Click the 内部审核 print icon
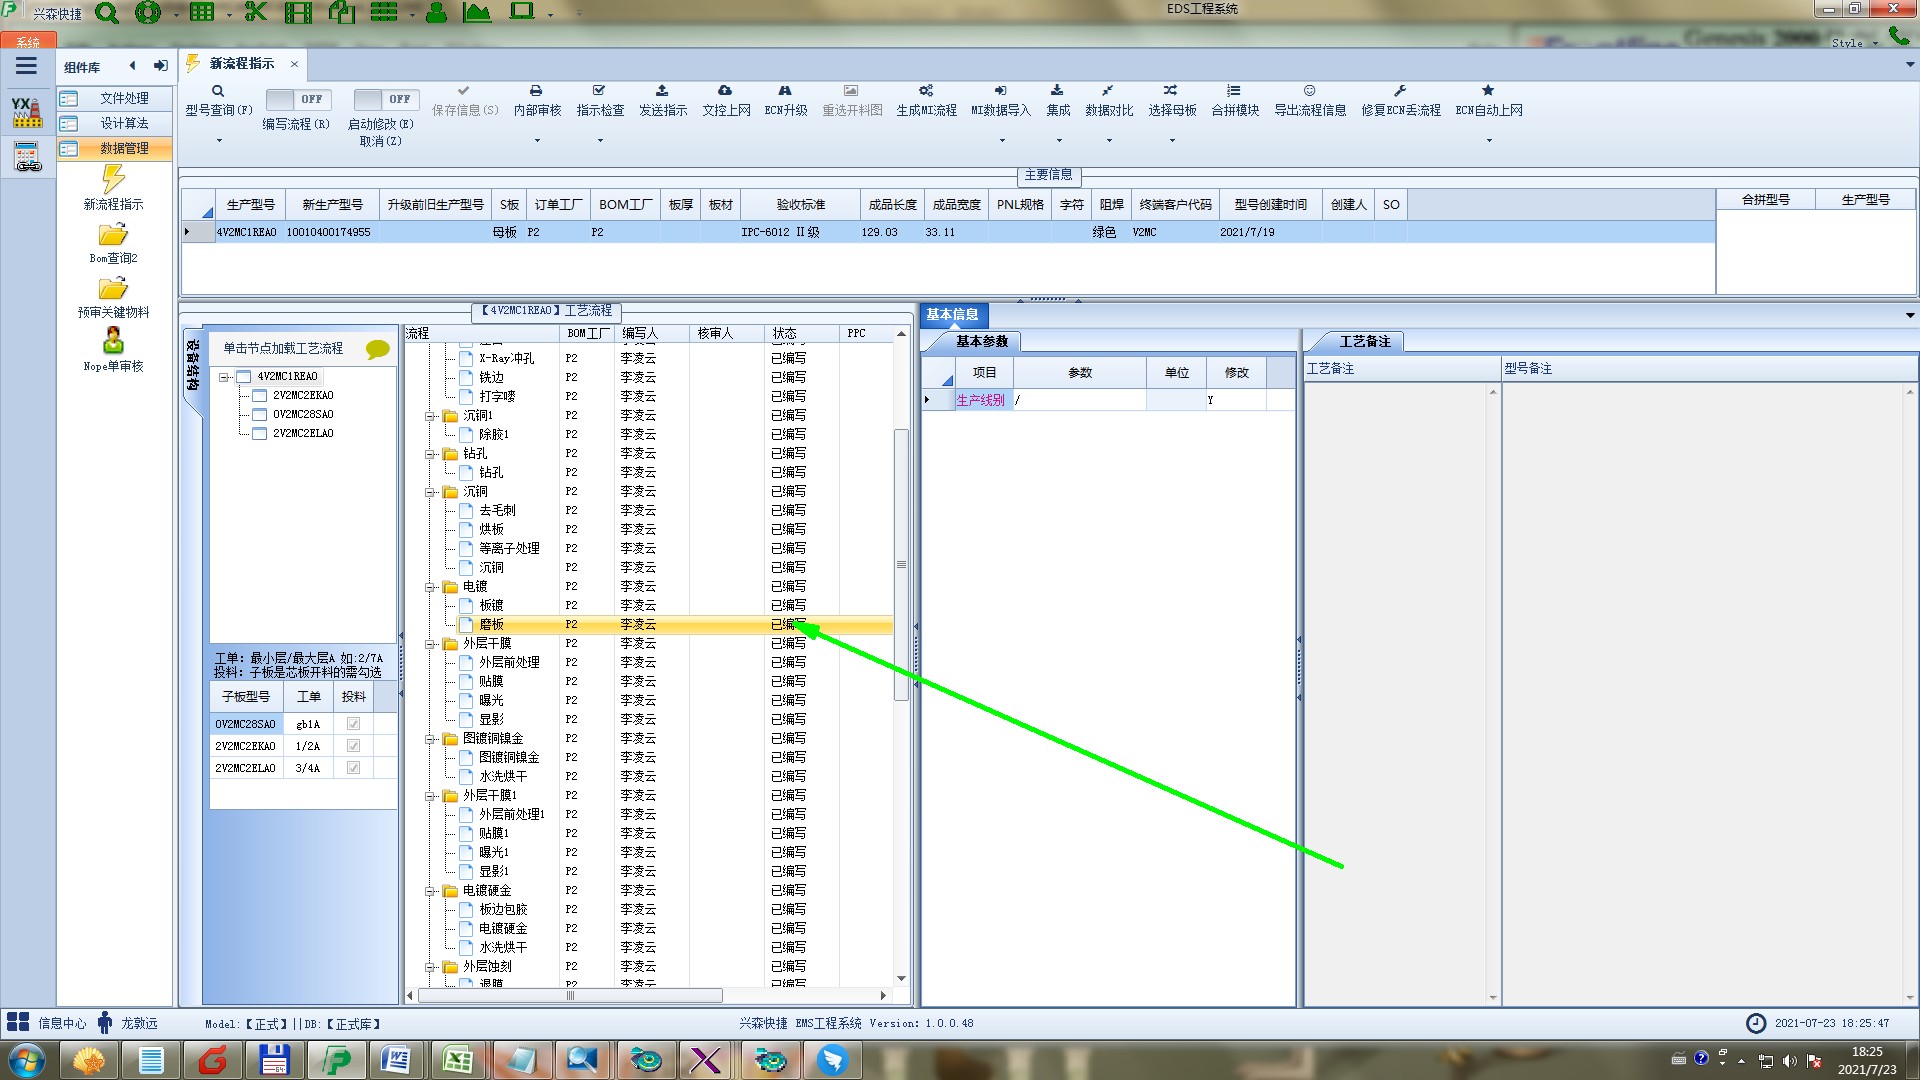This screenshot has width=1920, height=1080. coord(536,91)
